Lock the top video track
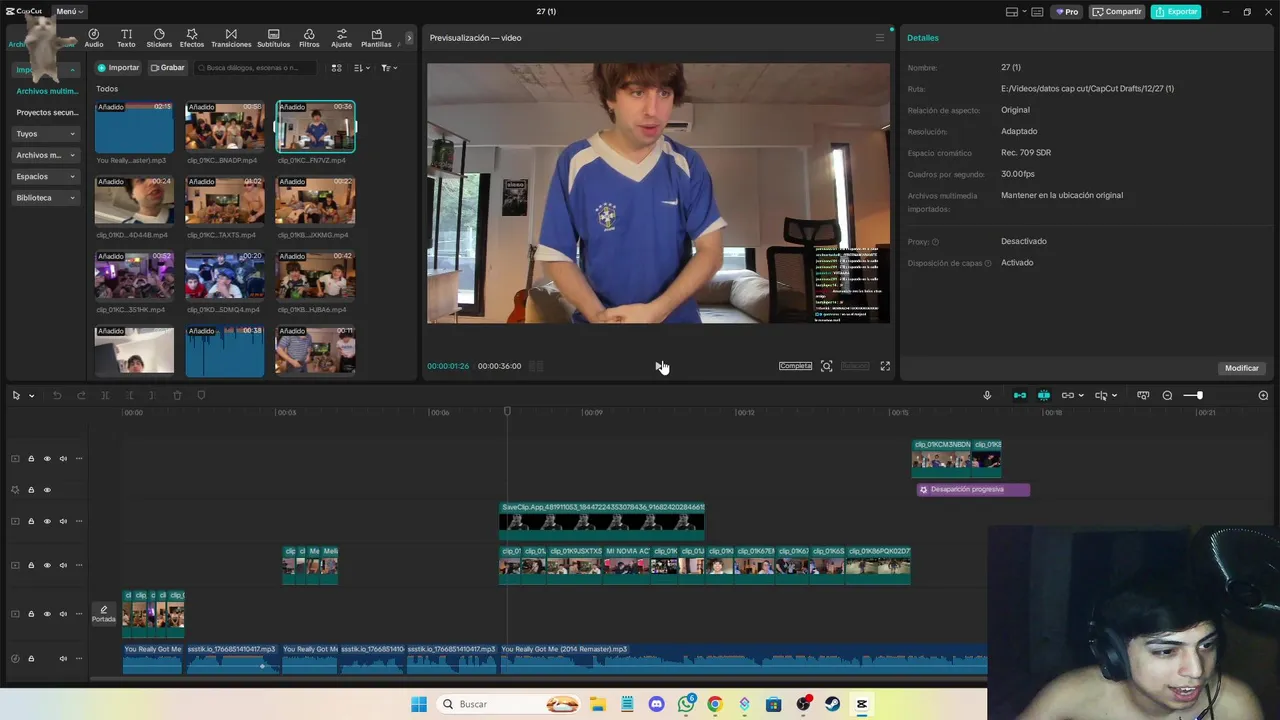The image size is (1280, 720). coord(31,459)
